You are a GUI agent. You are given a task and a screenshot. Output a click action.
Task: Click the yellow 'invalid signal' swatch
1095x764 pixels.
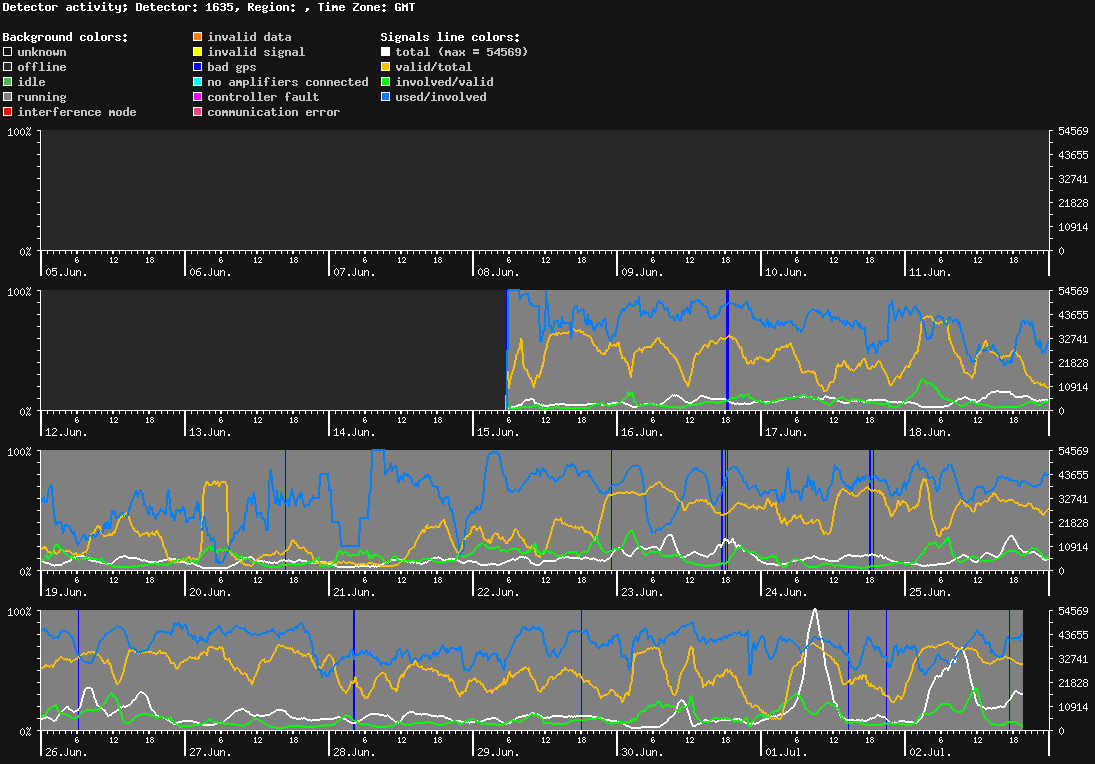coord(198,52)
